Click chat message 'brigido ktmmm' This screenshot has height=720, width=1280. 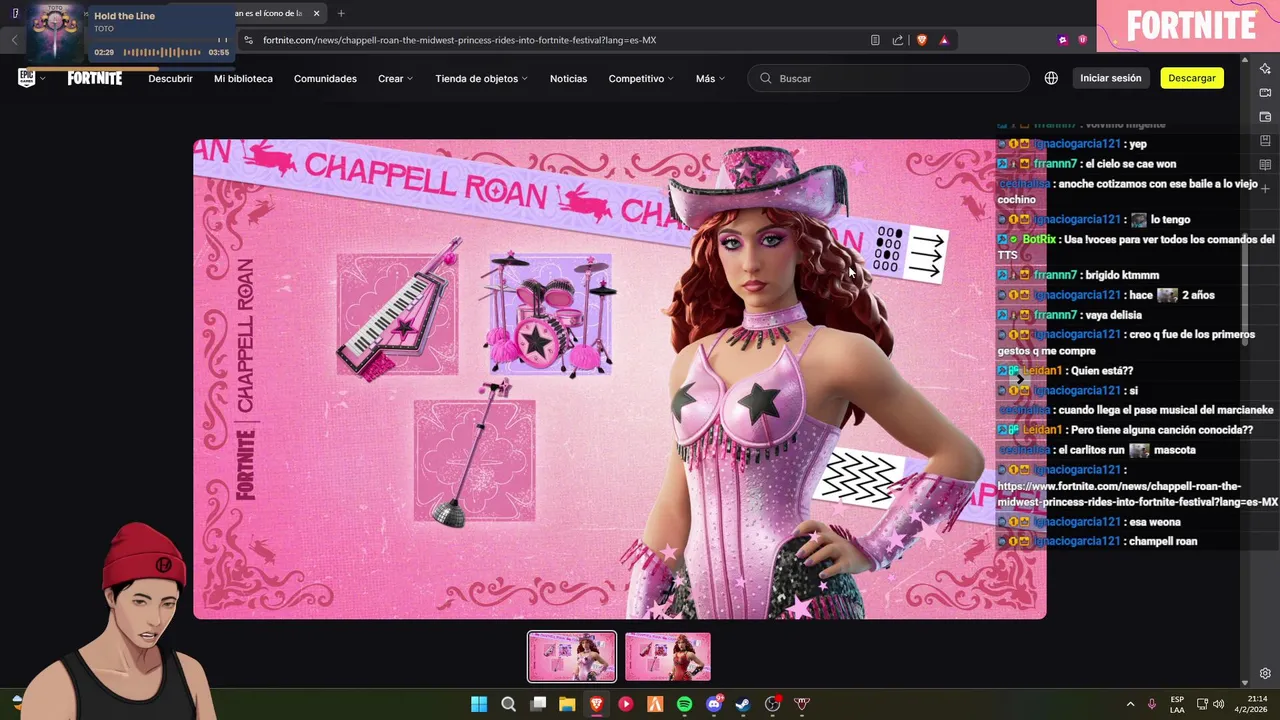[x=1122, y=275]
